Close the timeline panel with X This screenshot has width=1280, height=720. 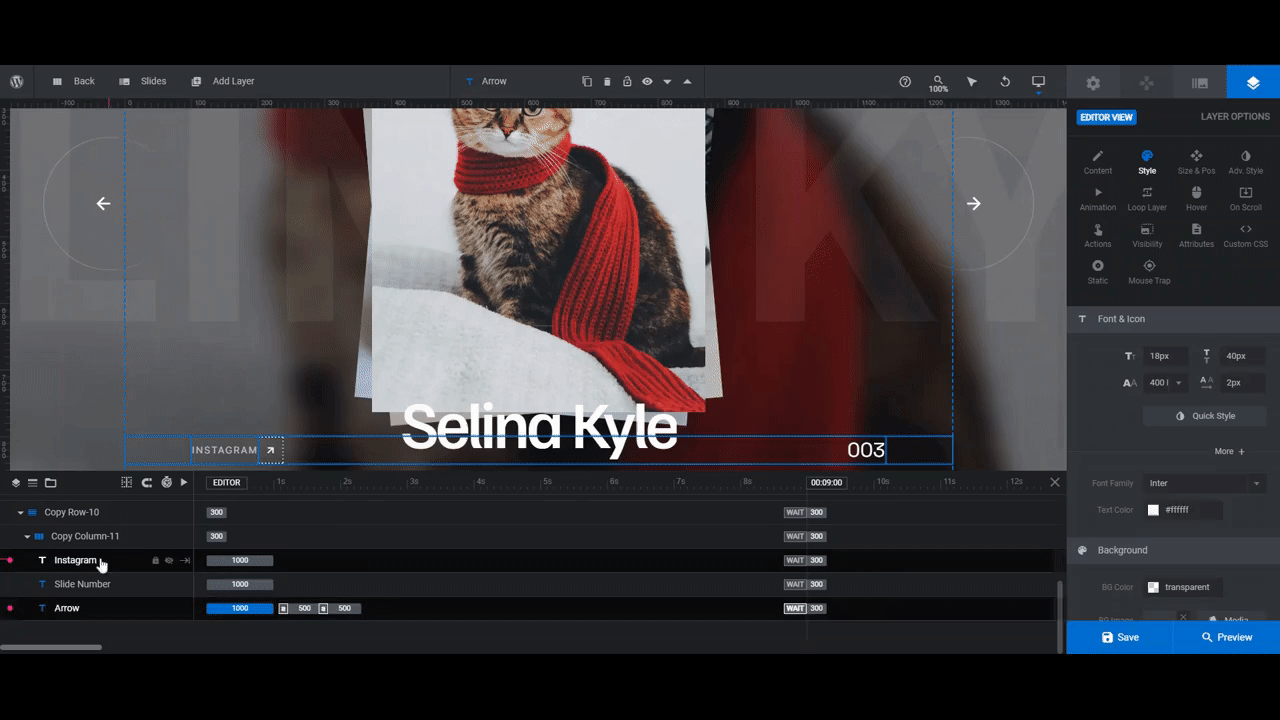[1055, 482]
